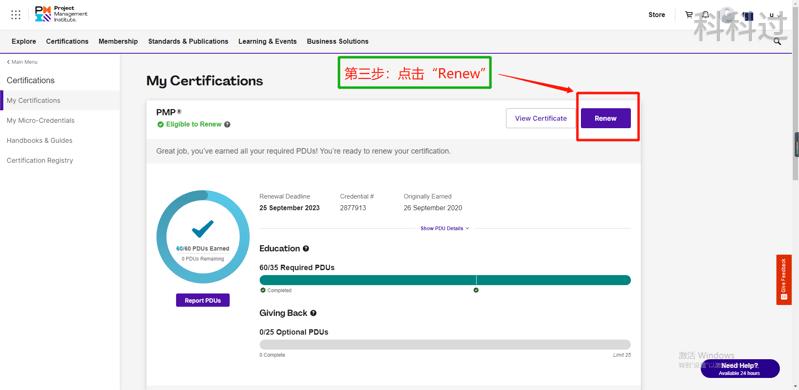Open the Certifications menu in top navigation
The height and width of the screenshot is (390, 799).
point(67,41)
